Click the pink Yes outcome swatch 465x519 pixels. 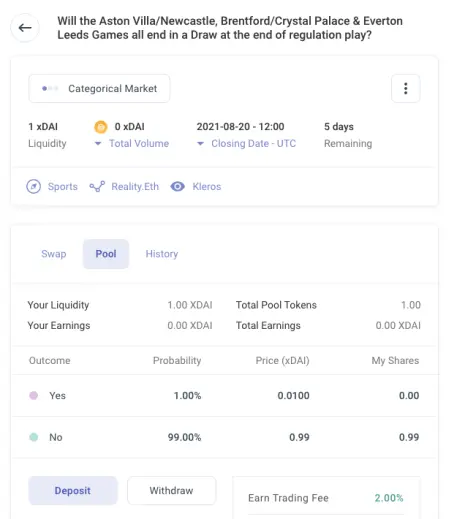[x=34, y=396]
